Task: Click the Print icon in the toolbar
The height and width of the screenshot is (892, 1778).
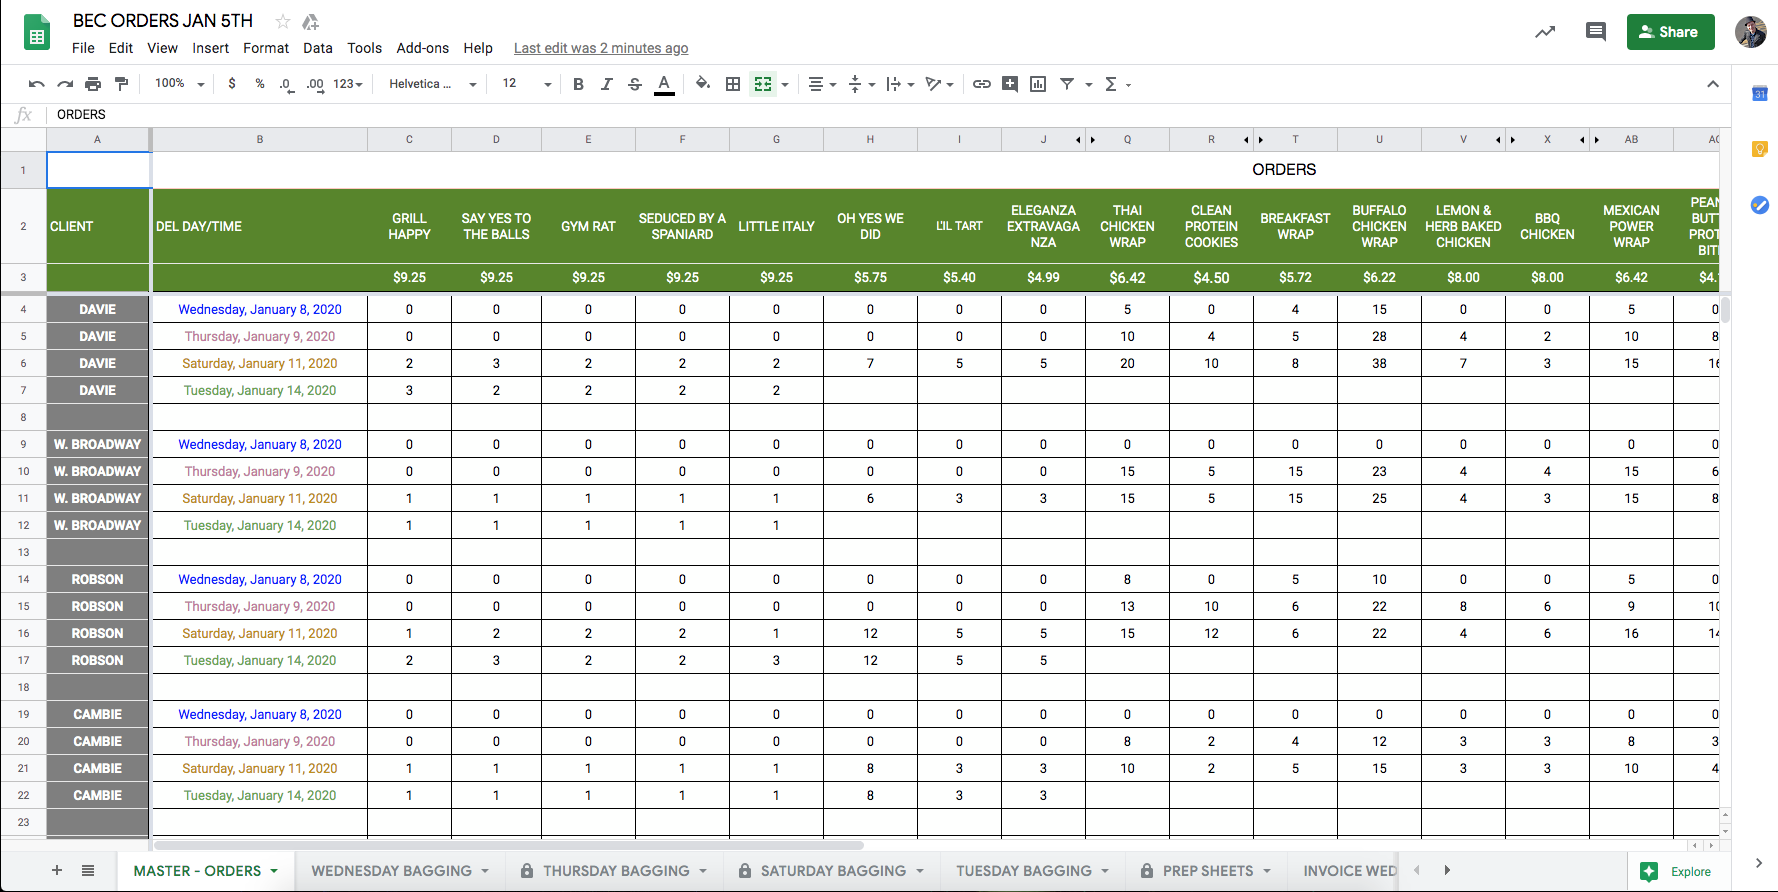Action: click(93, 84)
